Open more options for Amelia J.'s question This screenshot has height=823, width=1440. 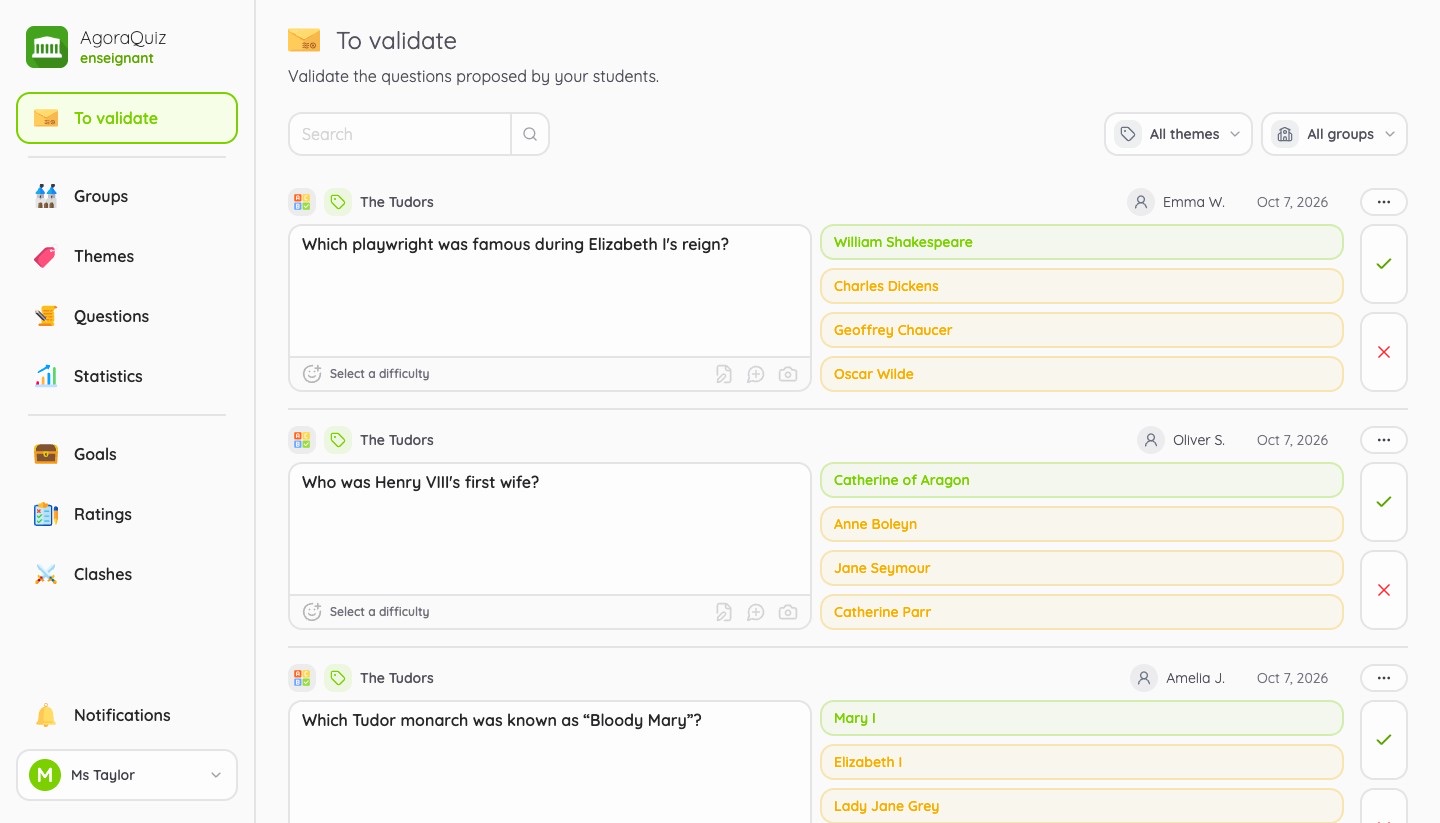pos(1384,678)
